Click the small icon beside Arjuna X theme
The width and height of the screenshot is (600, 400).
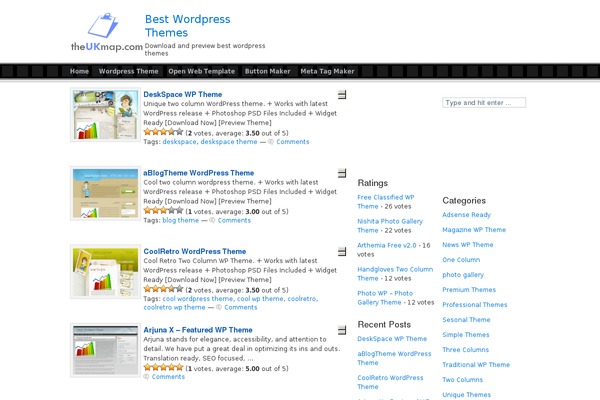(x=342, y=330)
